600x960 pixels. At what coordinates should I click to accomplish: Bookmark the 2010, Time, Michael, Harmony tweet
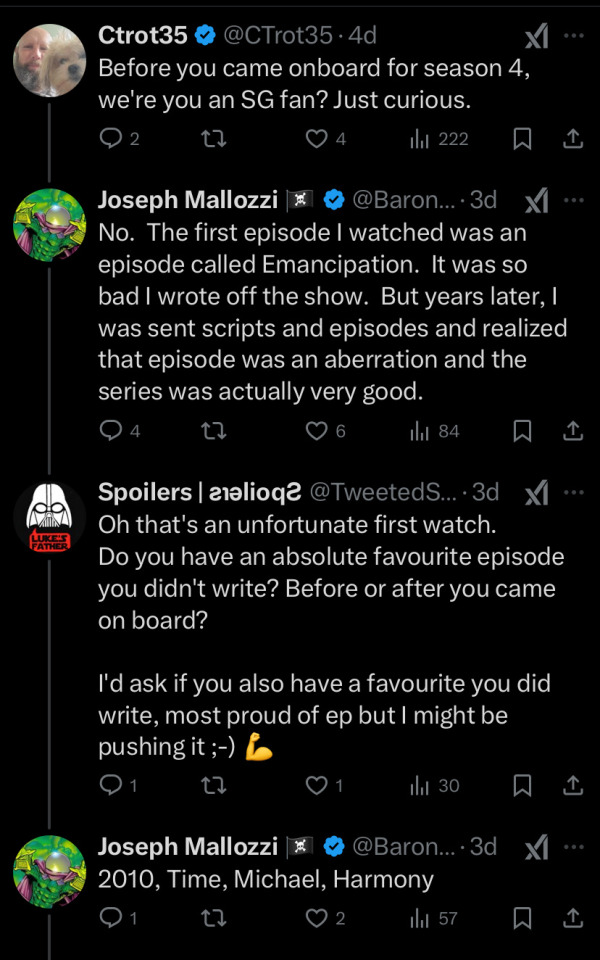[x=521, y=917]
